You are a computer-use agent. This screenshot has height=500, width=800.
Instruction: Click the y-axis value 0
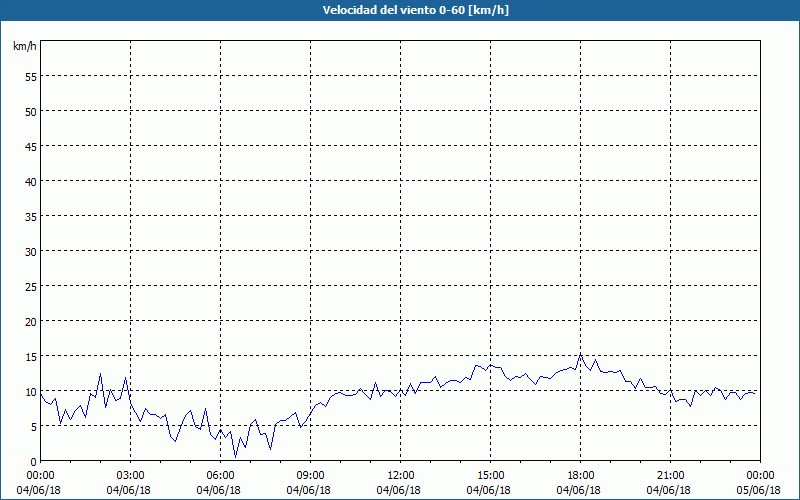click(x=34, y=462)
